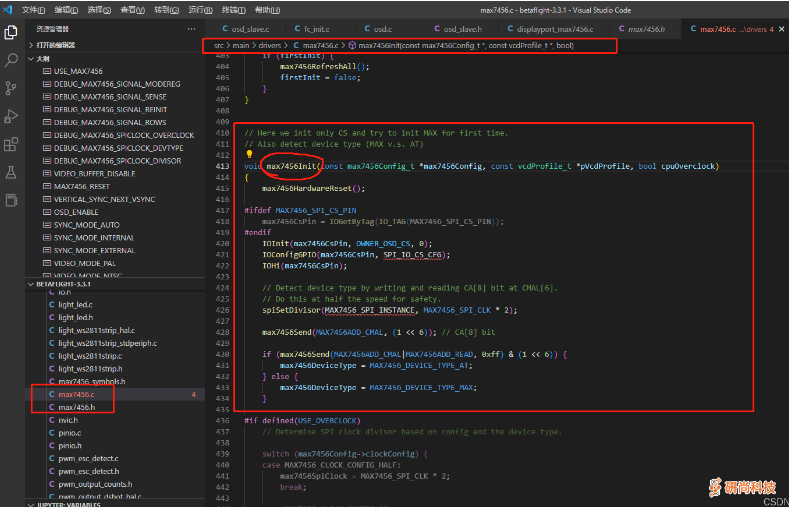The height and width of the screenshot is (507, 789).
Task: Open the 文件 (File) menu
Action: click(34, 8)
